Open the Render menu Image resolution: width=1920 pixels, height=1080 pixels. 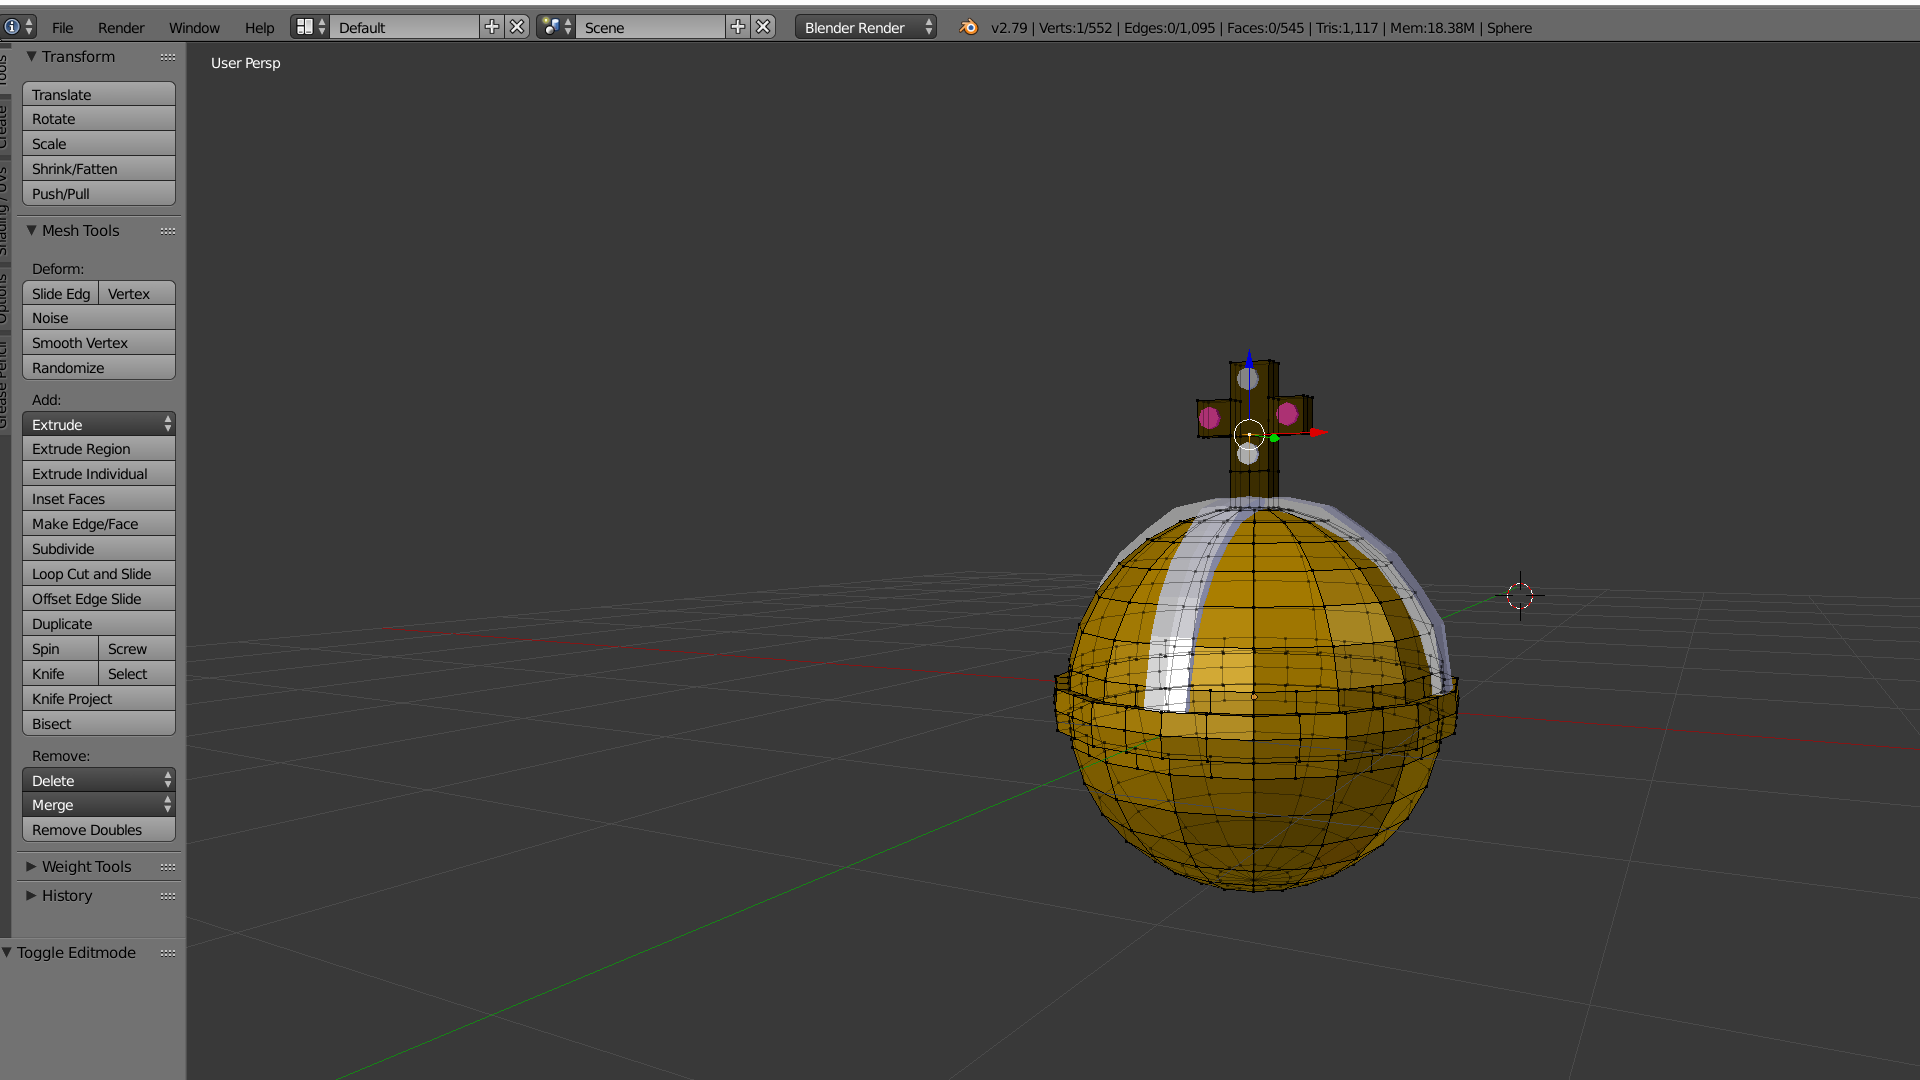click(121, 27)
